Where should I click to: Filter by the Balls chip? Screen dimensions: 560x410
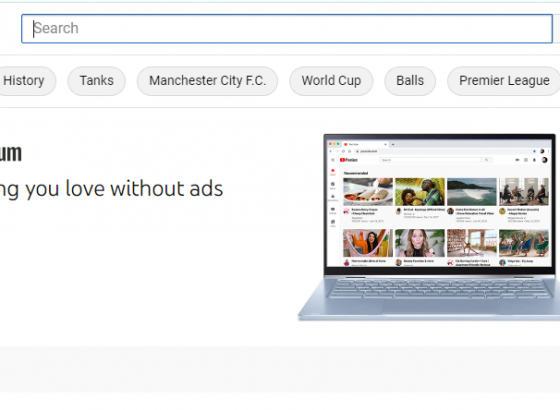click(x=410, y=81)
